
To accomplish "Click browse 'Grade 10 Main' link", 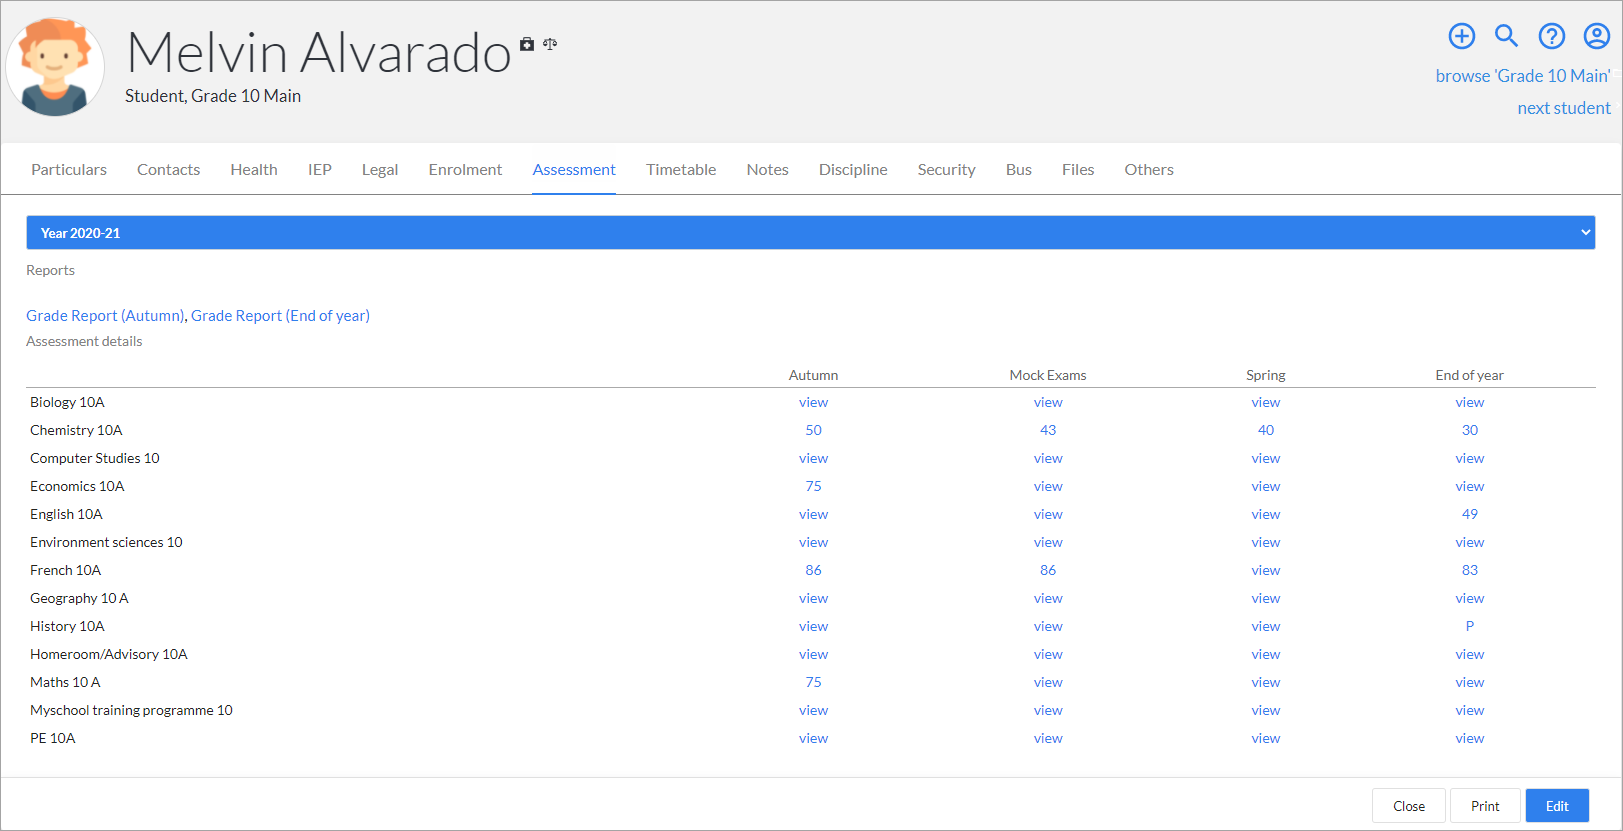I will coord(1523,76).
